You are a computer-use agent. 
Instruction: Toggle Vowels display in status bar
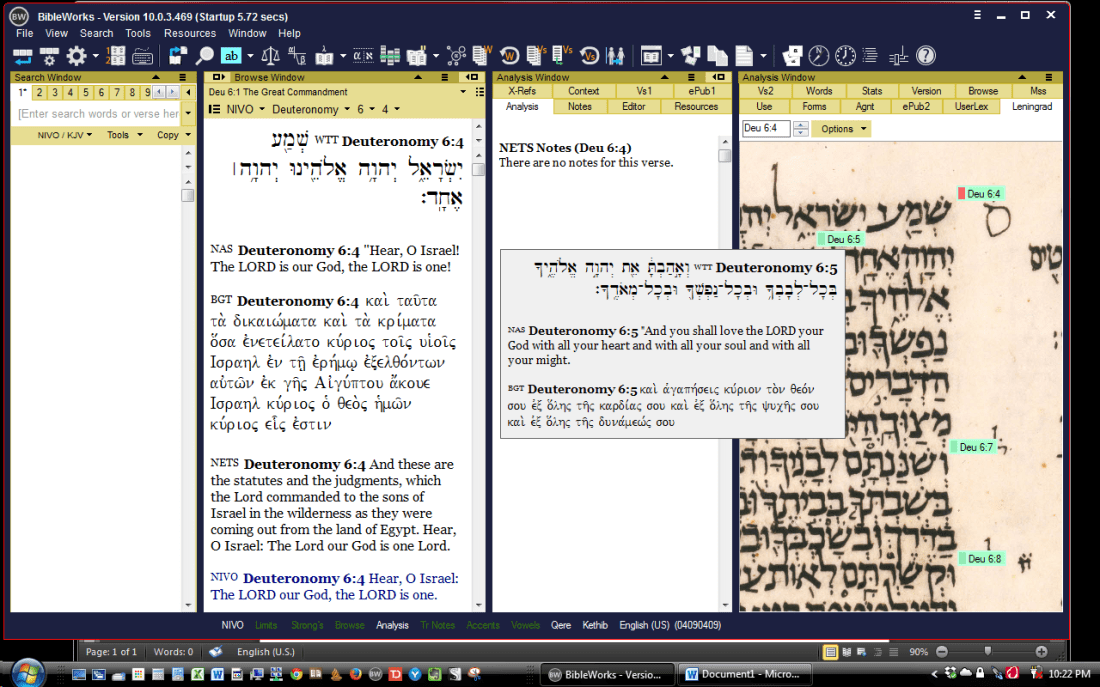525,624
